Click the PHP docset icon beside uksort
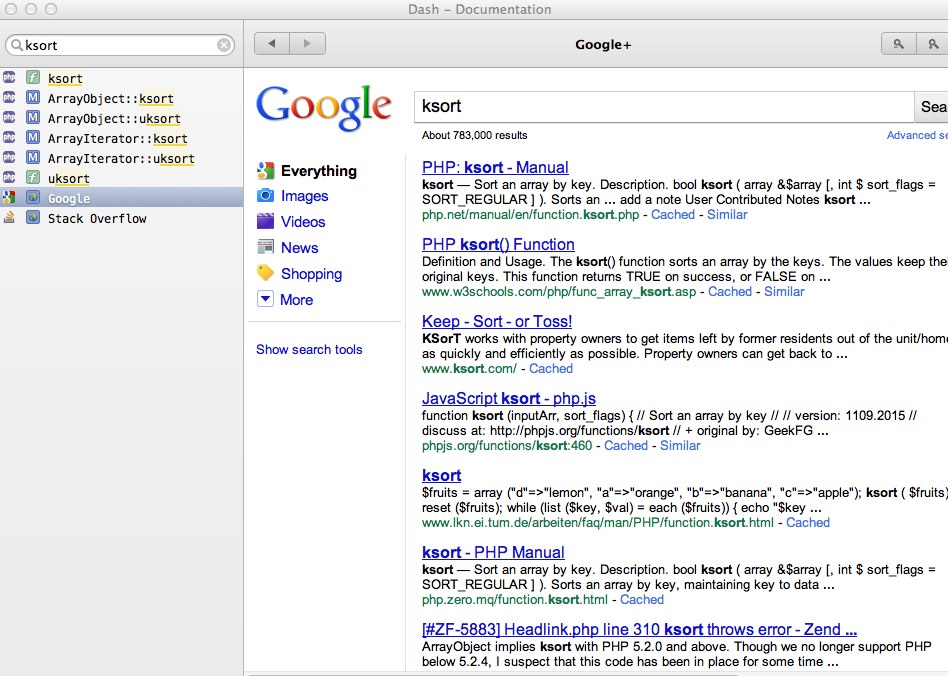This screenshot has width=948, height=676. (9, 177)
